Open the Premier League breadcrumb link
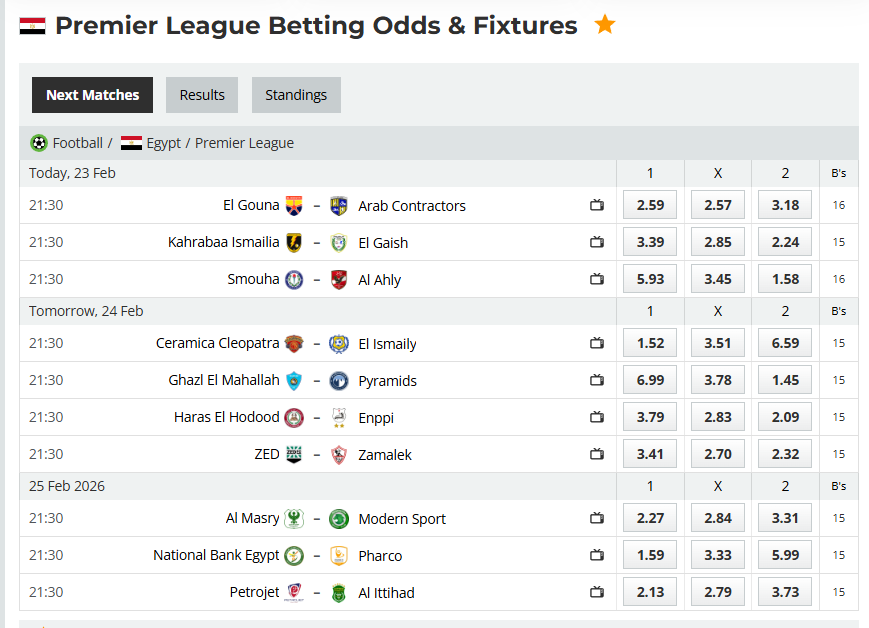This screenshot has height=628, width=869. [244, 143]
